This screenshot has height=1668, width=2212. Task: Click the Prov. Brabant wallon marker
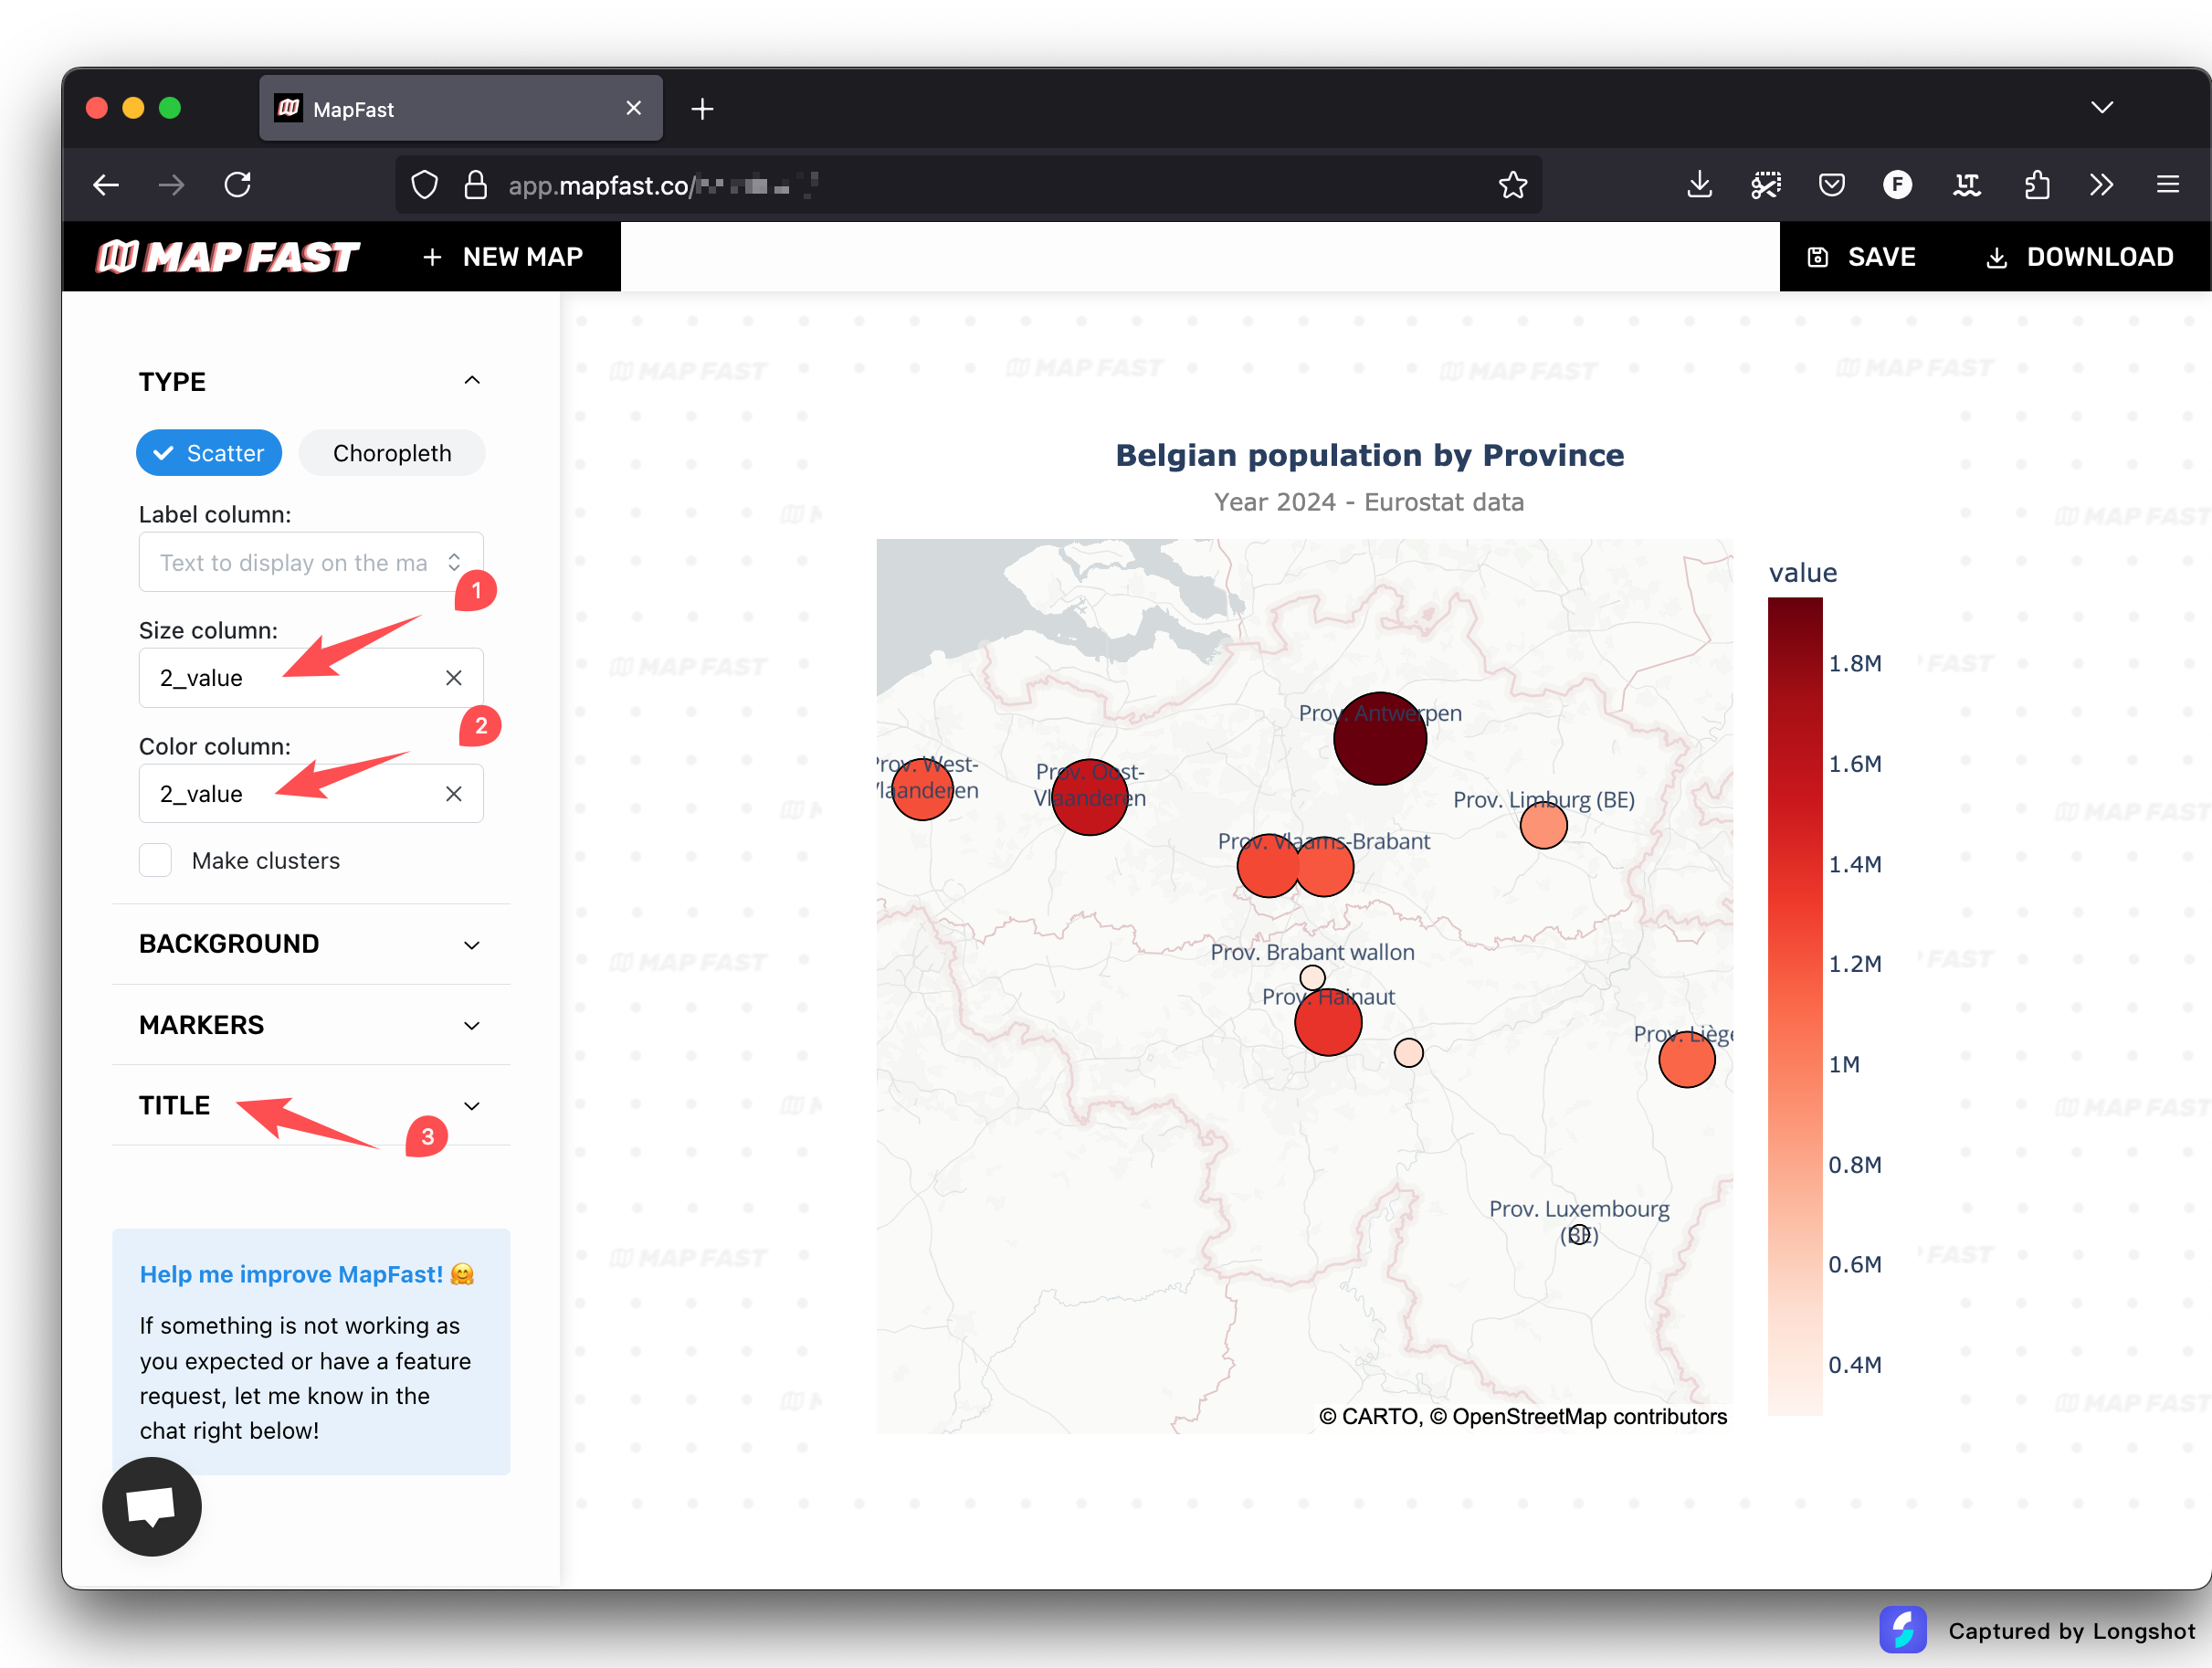pos(1313,977)
